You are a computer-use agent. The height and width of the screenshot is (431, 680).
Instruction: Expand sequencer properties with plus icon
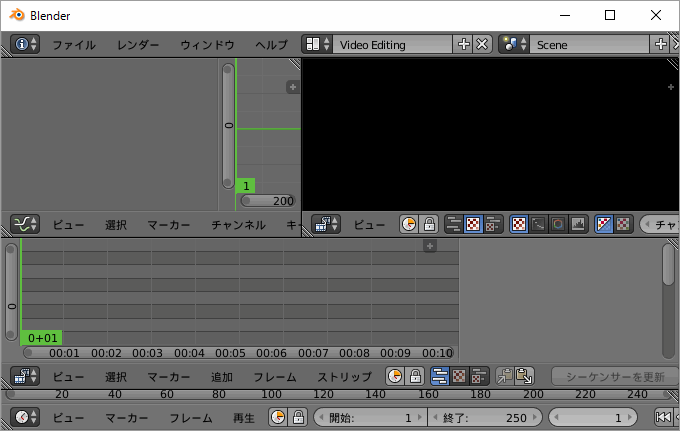click(x=430, y=246)
